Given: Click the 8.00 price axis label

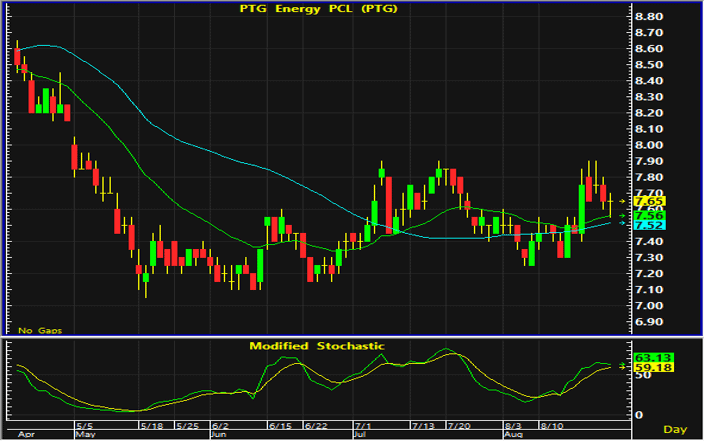Looking at the screenshot, I should coord(649,145).
